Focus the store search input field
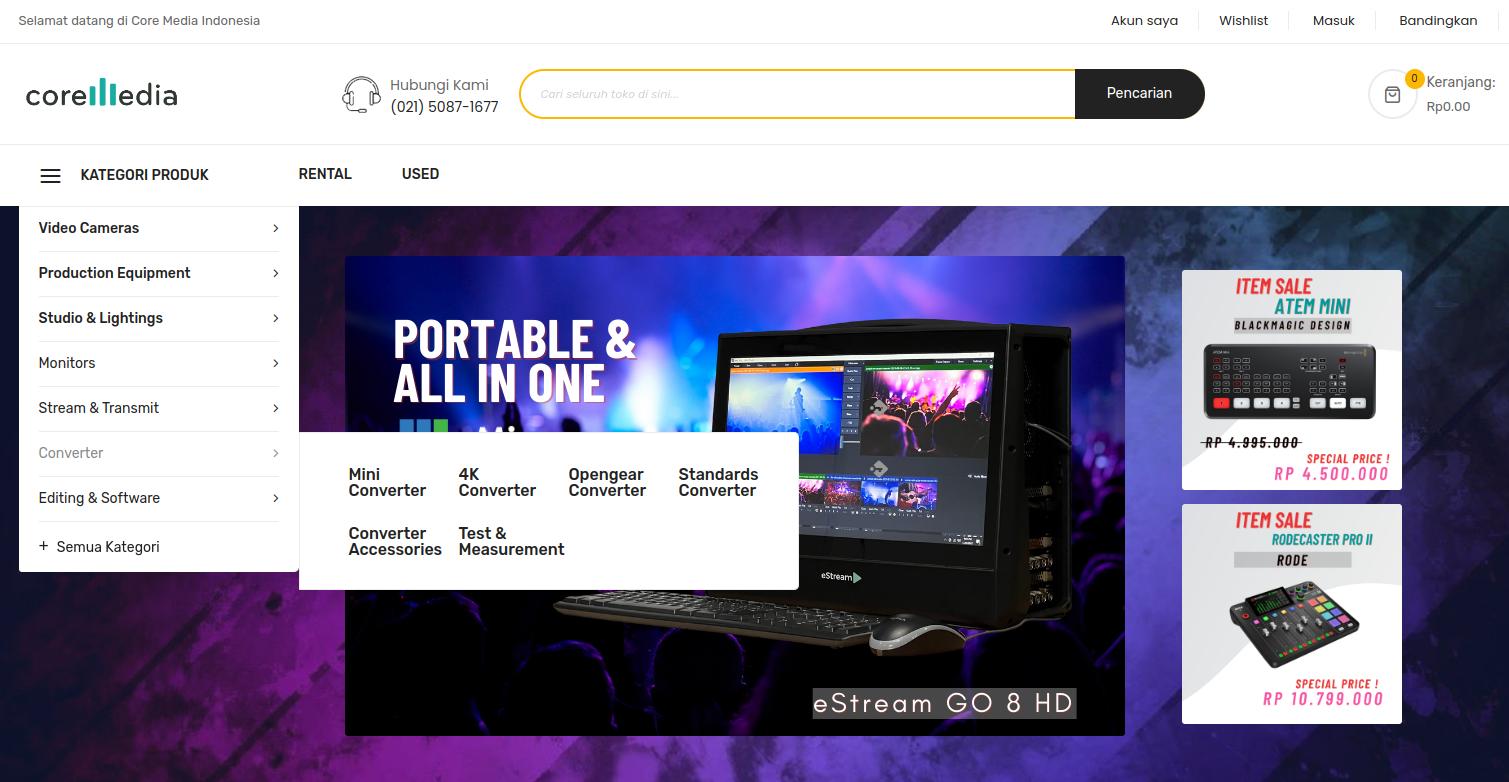Screen dimensions: 1509x782 click(798, 94)
